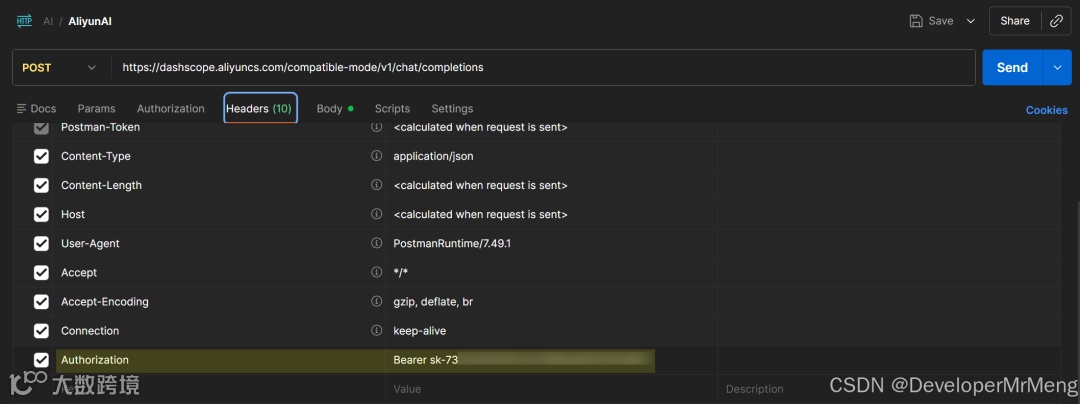Open the Save options dropdown arrow
This screenshot has width=1080, height=404.
point(970,21)
